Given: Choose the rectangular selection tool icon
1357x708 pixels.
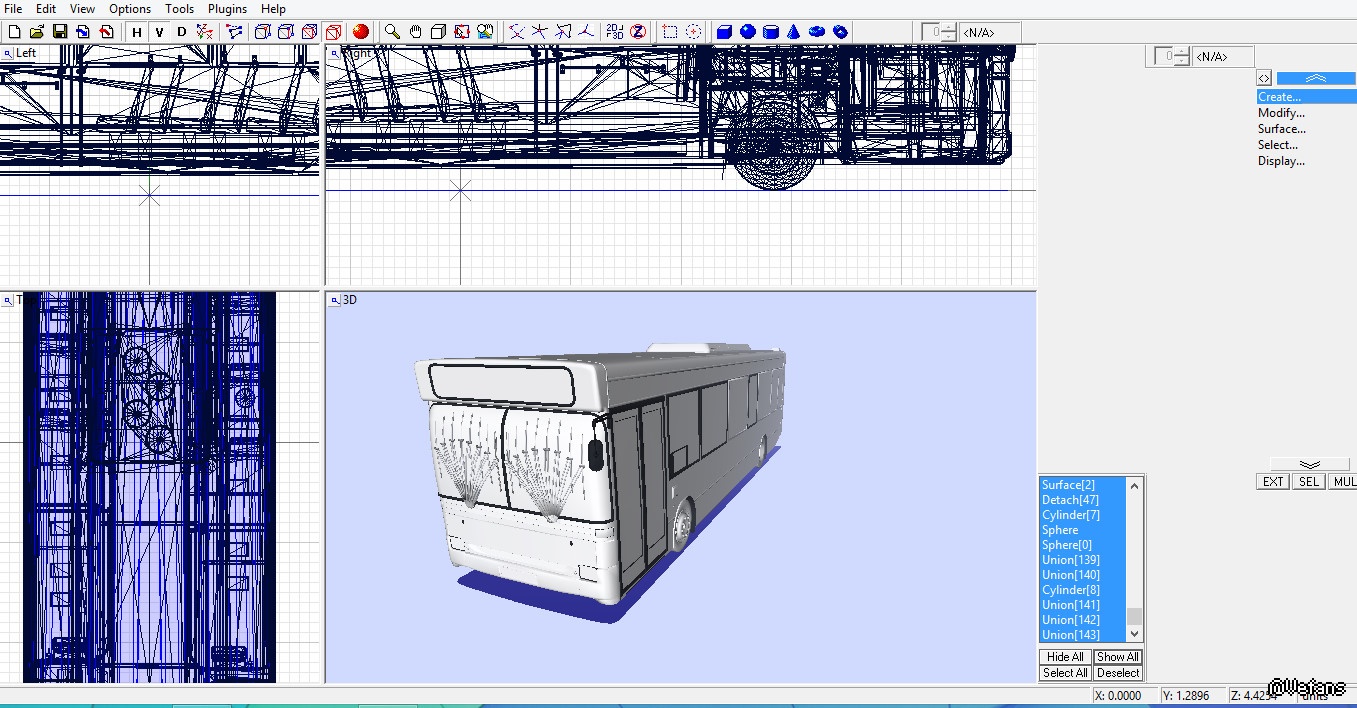Looking at the screenshot, I should (670, 32).
